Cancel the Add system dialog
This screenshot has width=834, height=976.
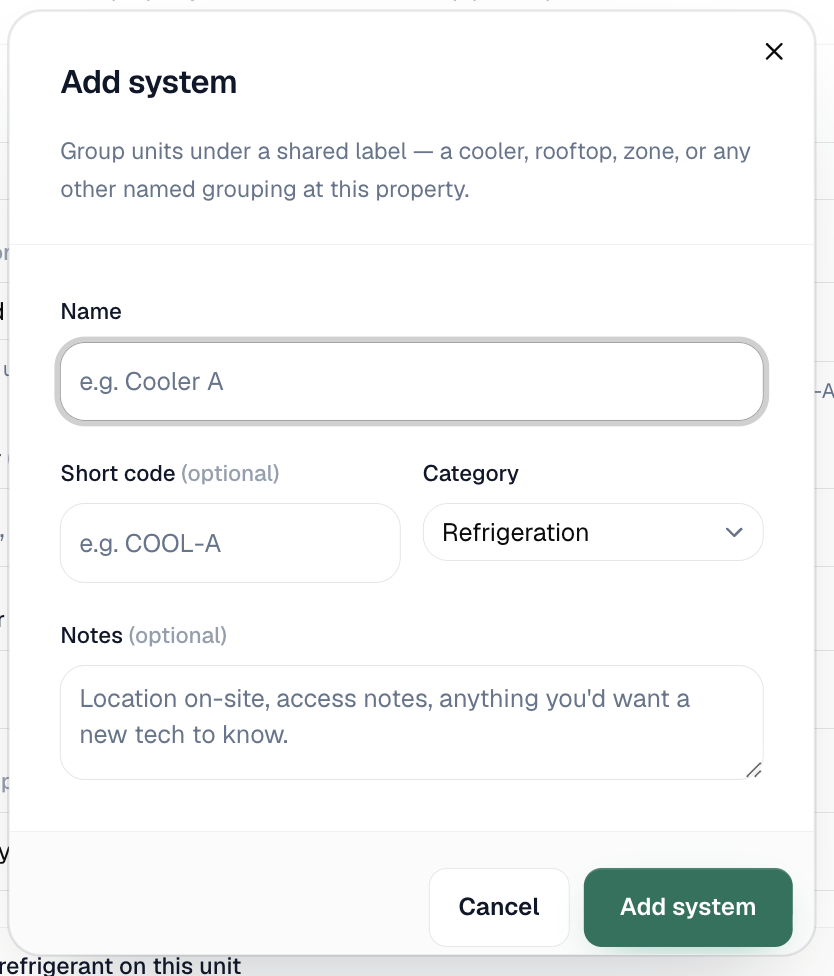tap(499, 907)
